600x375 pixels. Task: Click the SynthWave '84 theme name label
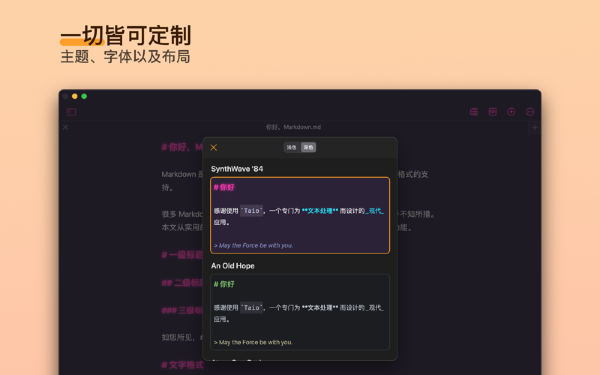tap(237, 169)
